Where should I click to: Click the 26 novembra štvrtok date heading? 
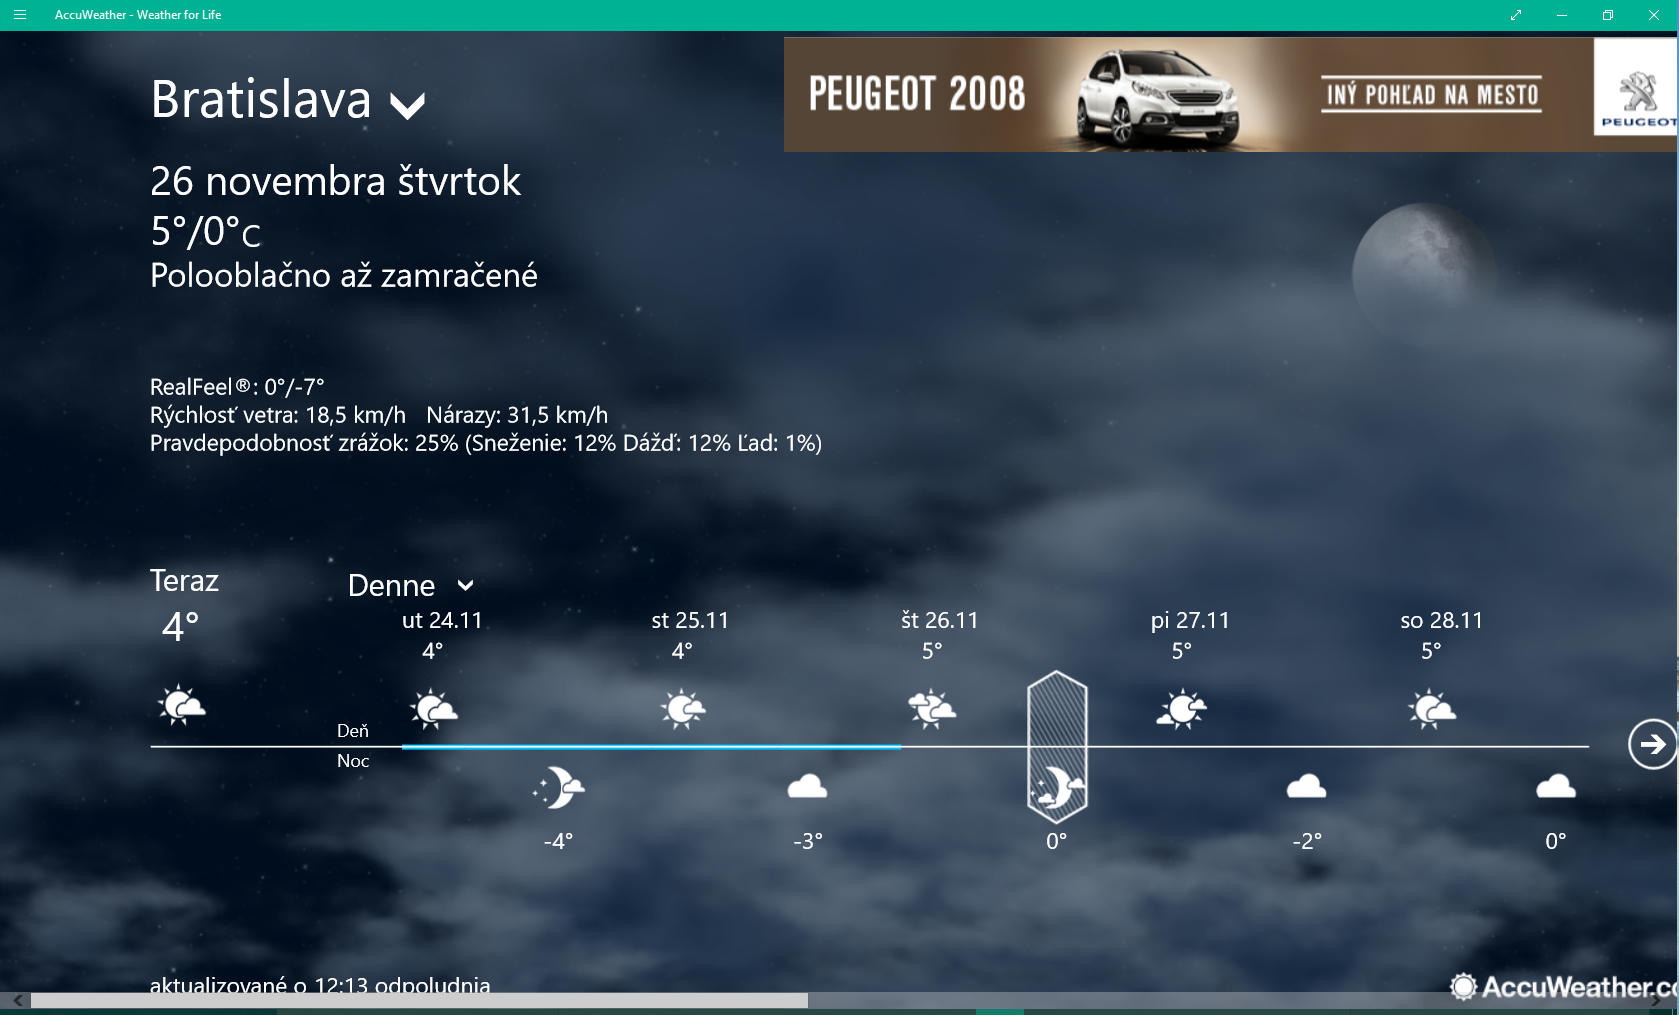point(335,182)
